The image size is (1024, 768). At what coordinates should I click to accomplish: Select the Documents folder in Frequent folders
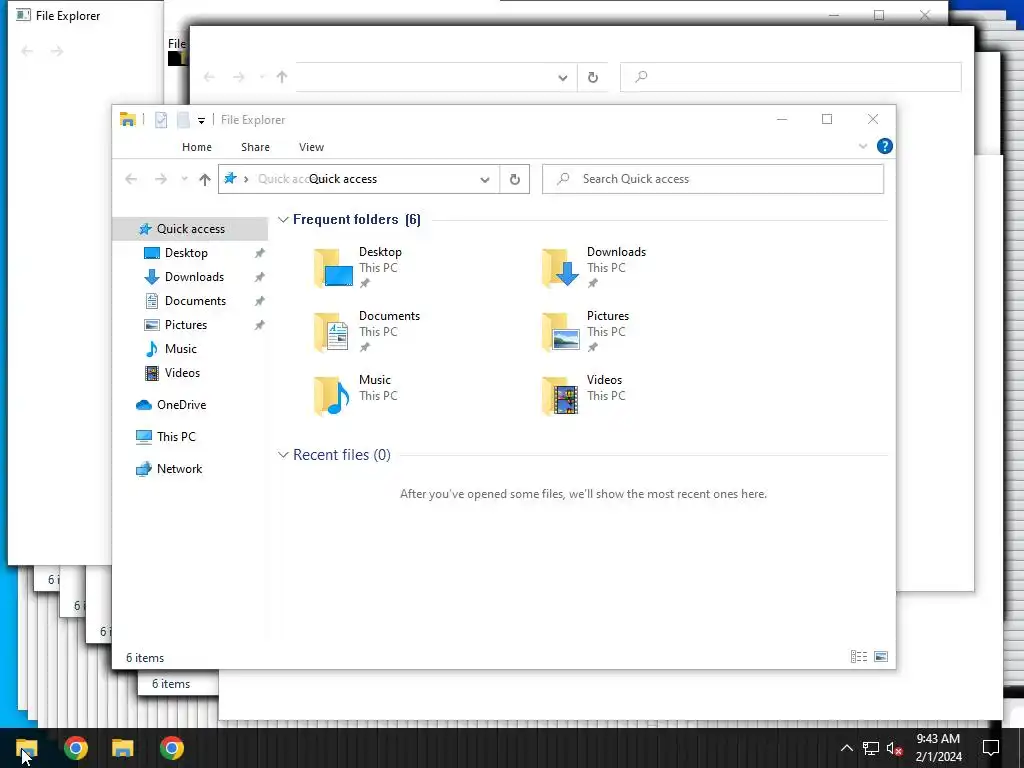pos(367,332)
